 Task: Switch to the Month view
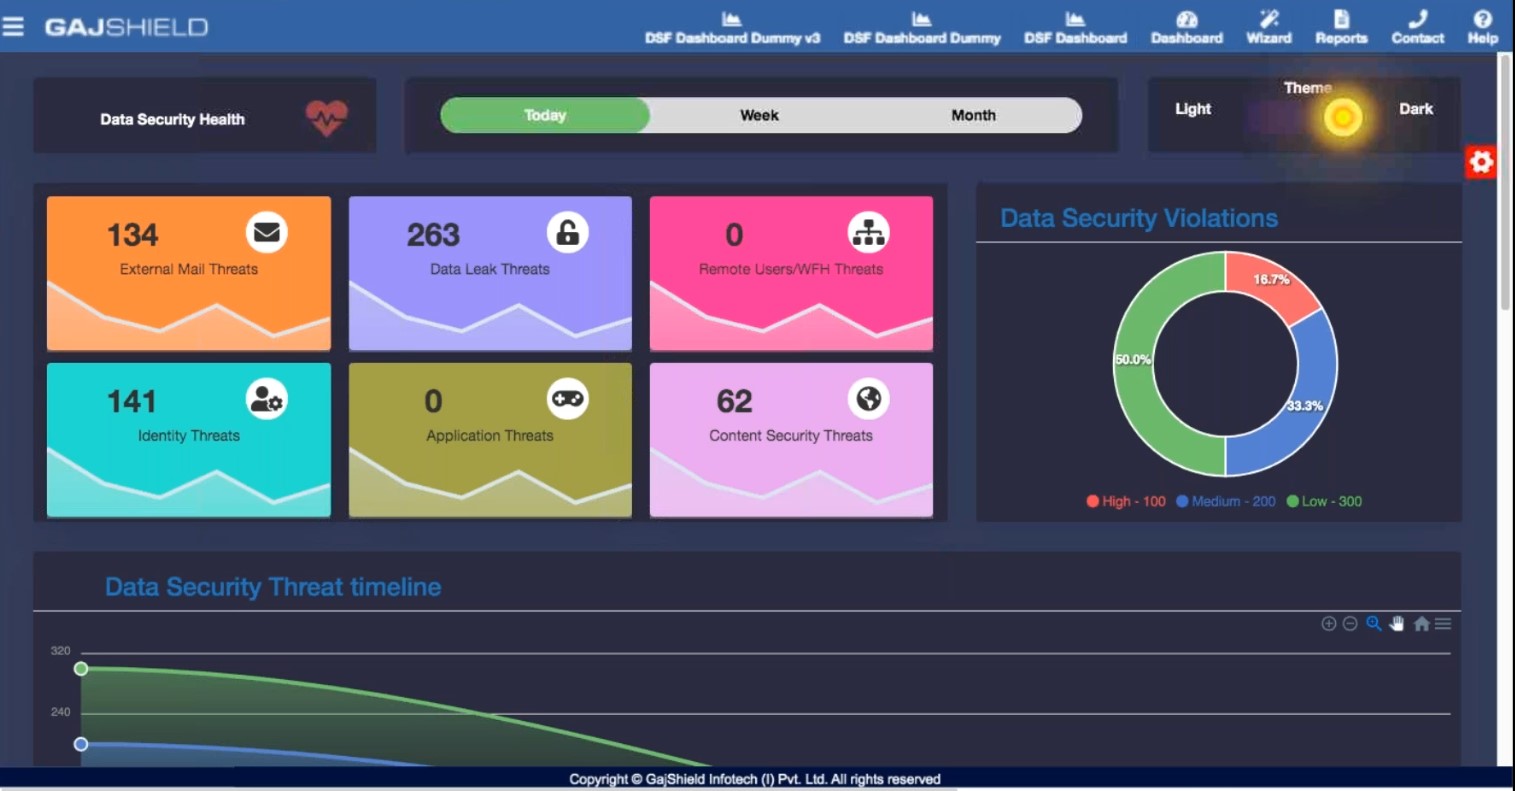click(973, 115)
